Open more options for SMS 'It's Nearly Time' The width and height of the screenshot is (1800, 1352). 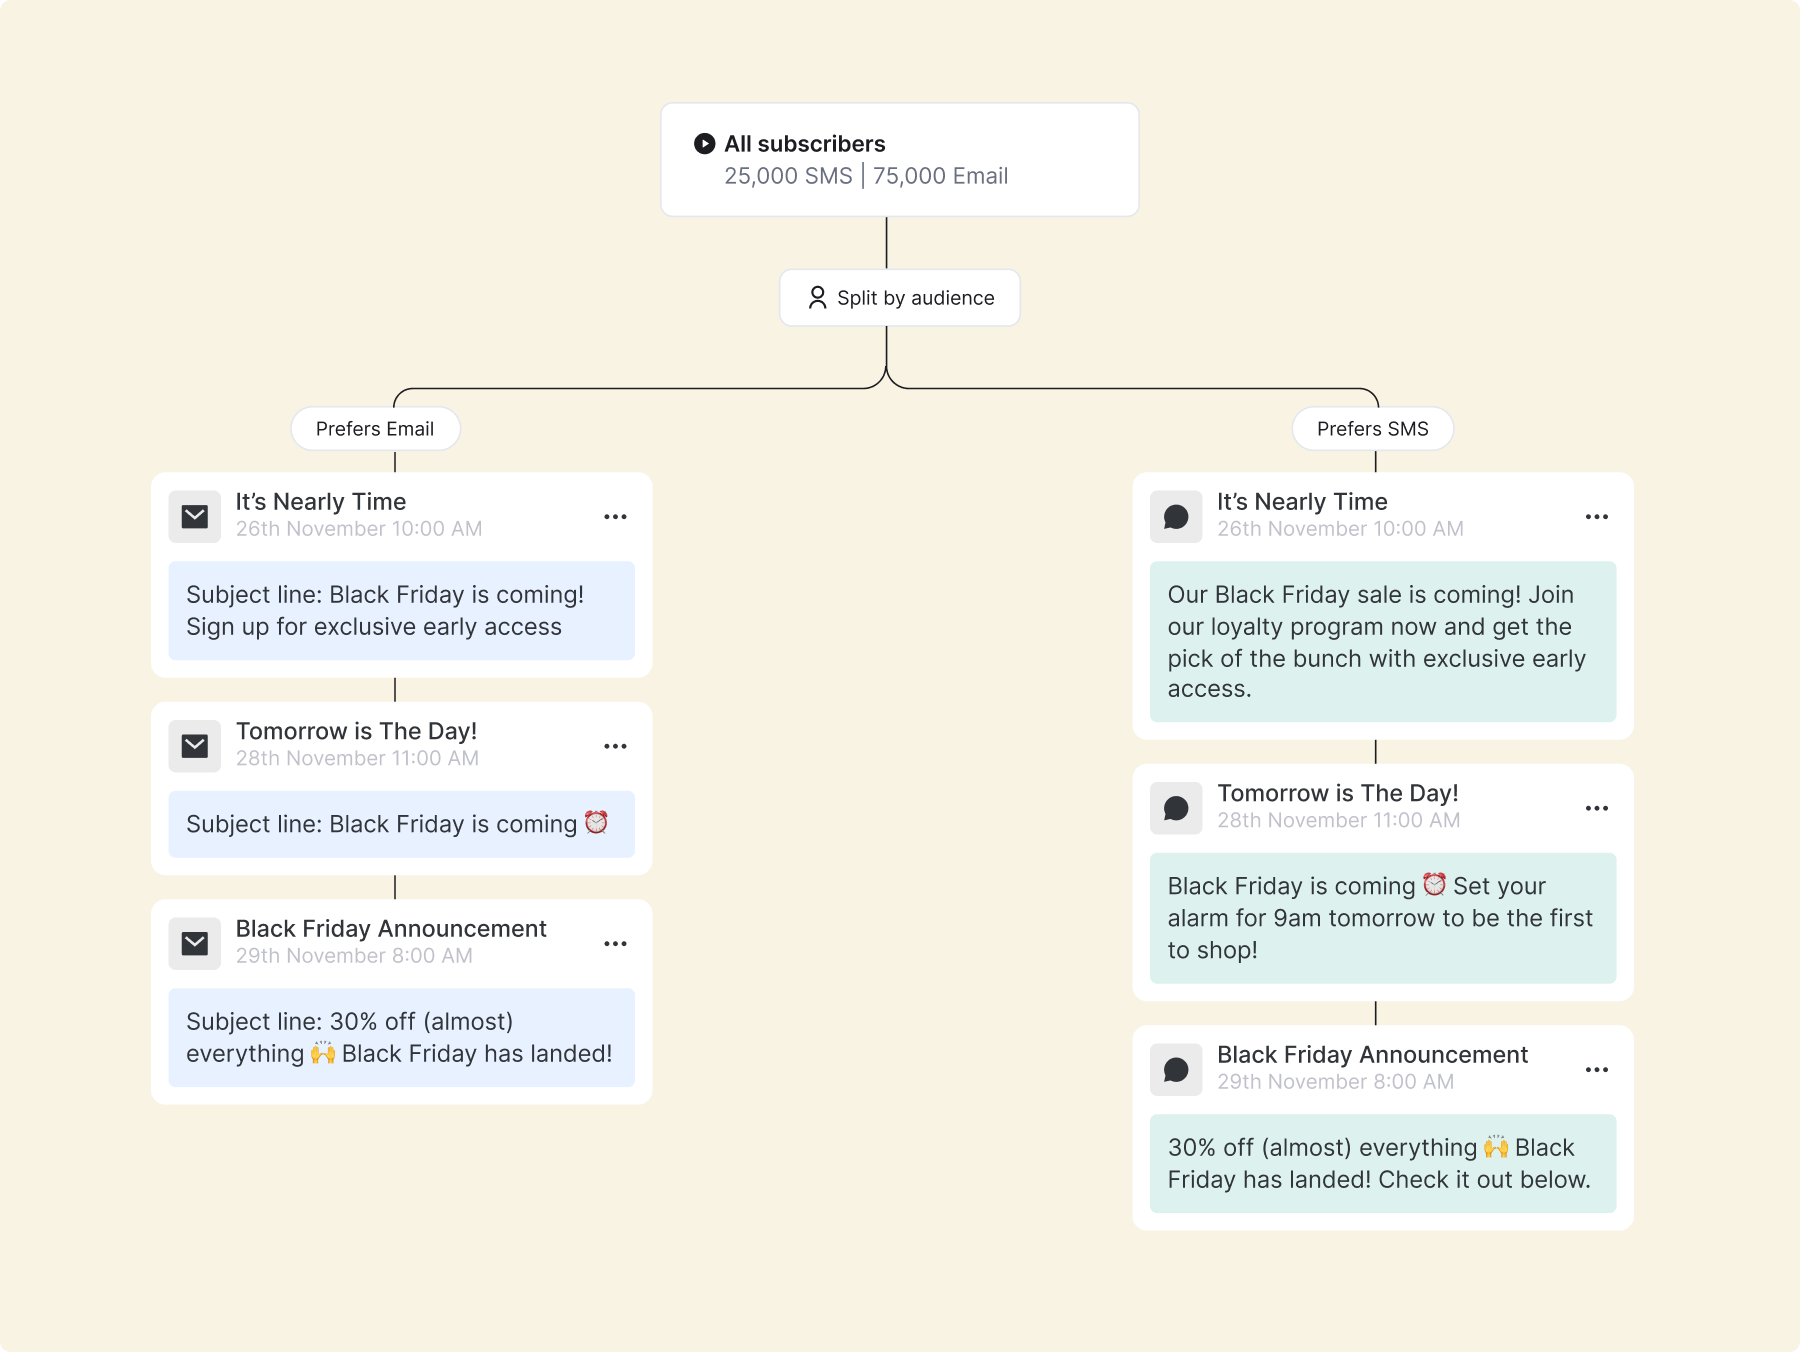tap(1597, 517)
